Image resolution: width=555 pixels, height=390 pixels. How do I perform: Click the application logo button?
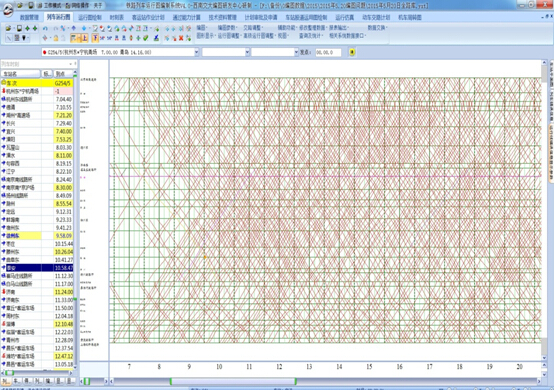8,10
